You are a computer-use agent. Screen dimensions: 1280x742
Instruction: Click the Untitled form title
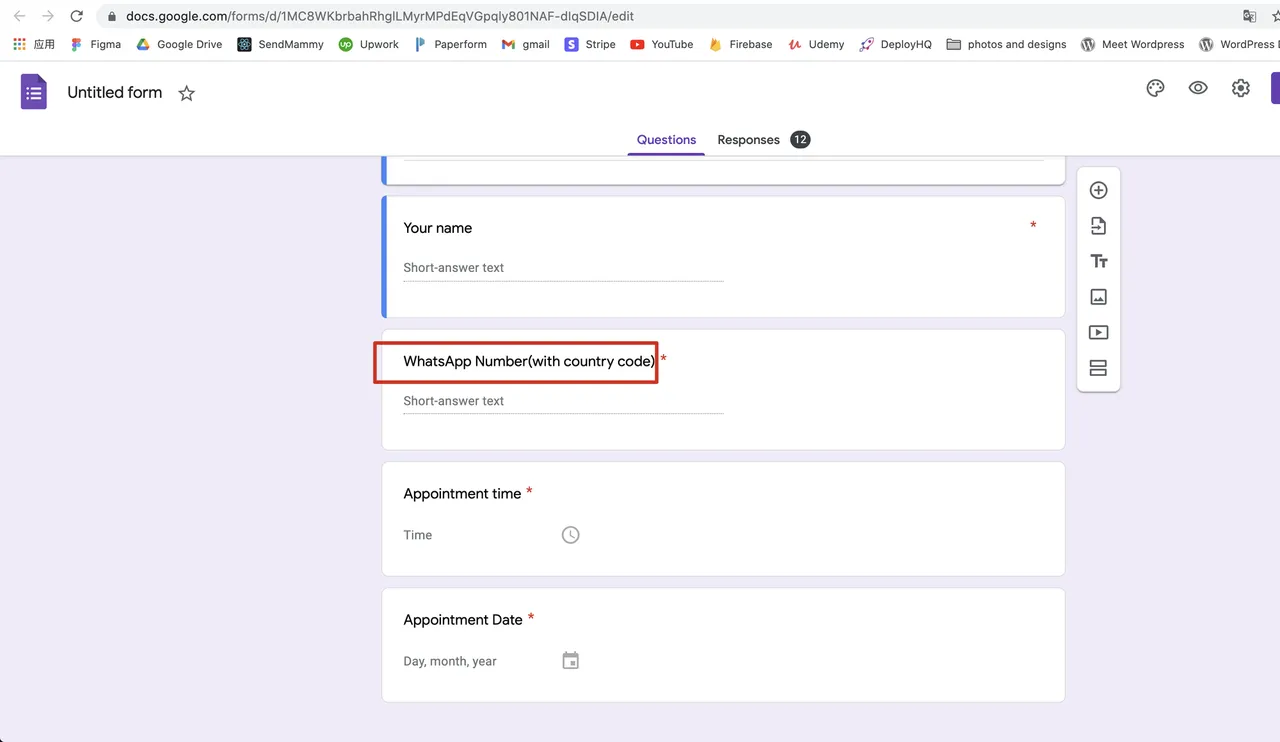(x=114, y=92)
